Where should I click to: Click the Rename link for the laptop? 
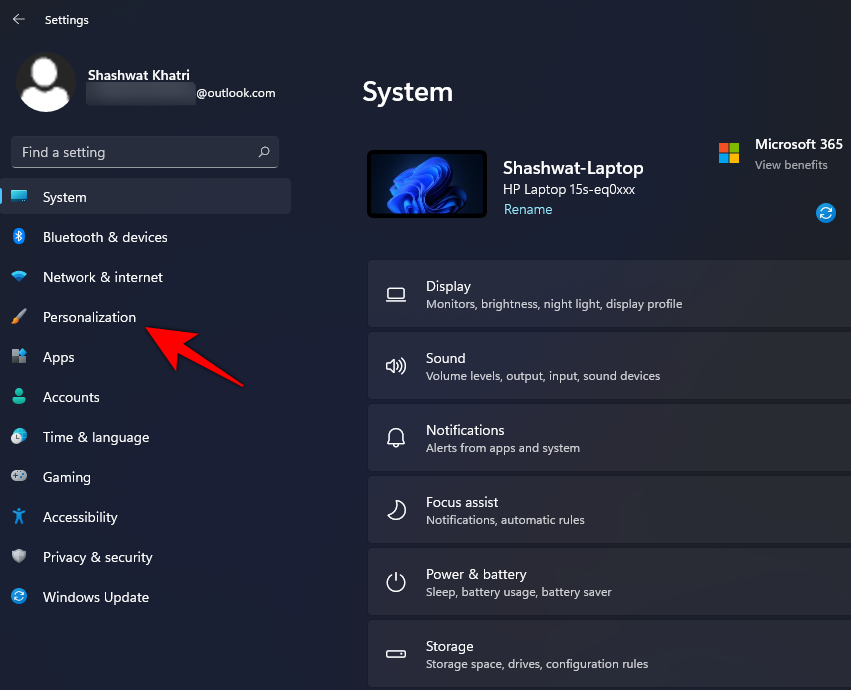(527, 210)
